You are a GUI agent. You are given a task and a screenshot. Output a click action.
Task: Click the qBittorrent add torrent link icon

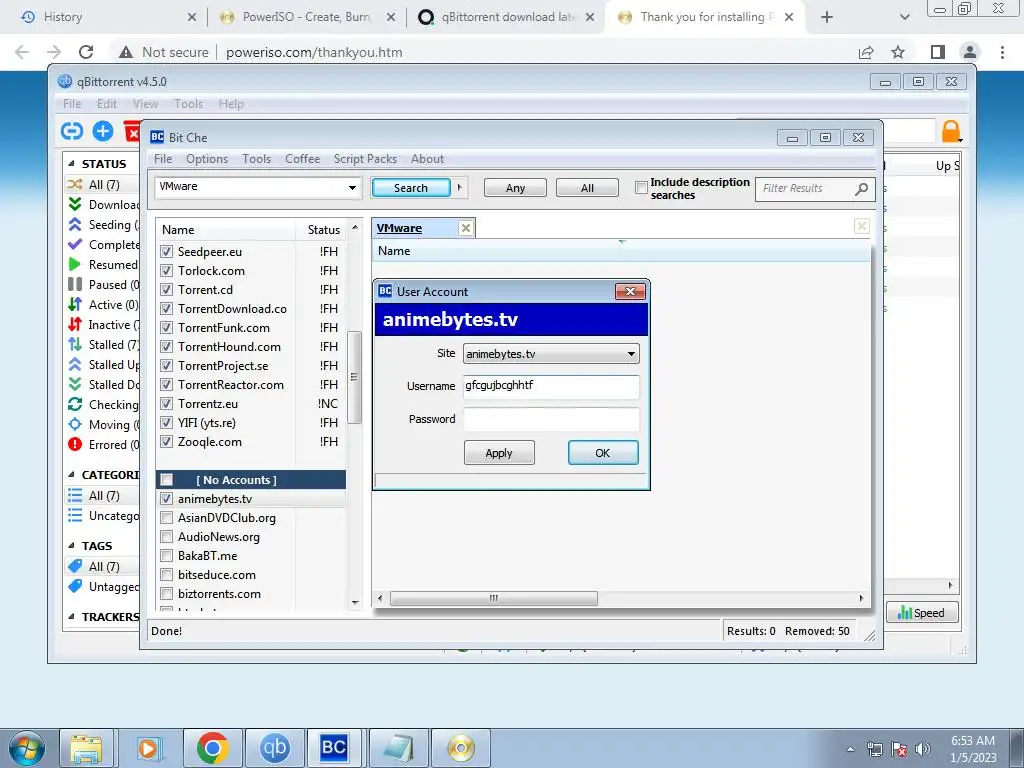(72, 131)
